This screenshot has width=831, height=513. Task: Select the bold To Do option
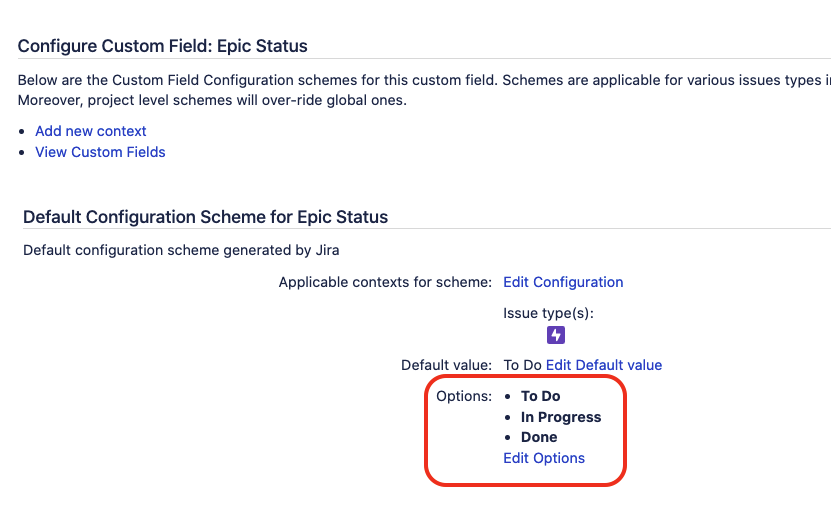pos(541,396)
